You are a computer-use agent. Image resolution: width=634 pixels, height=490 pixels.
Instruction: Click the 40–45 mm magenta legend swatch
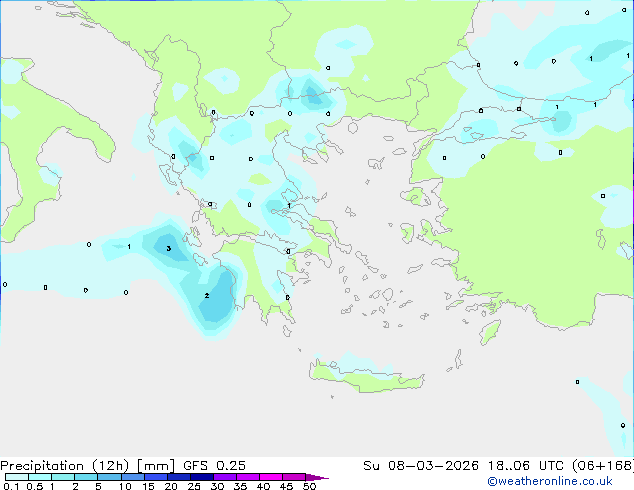[271, 477]
